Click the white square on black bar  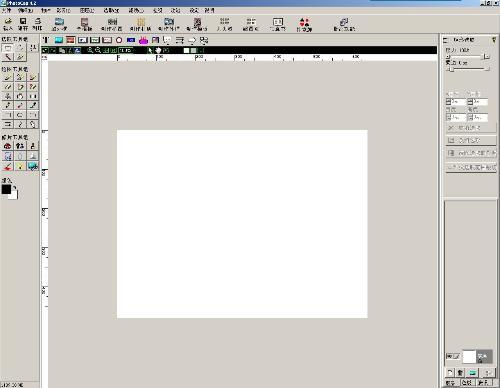(x=186, y=50)
